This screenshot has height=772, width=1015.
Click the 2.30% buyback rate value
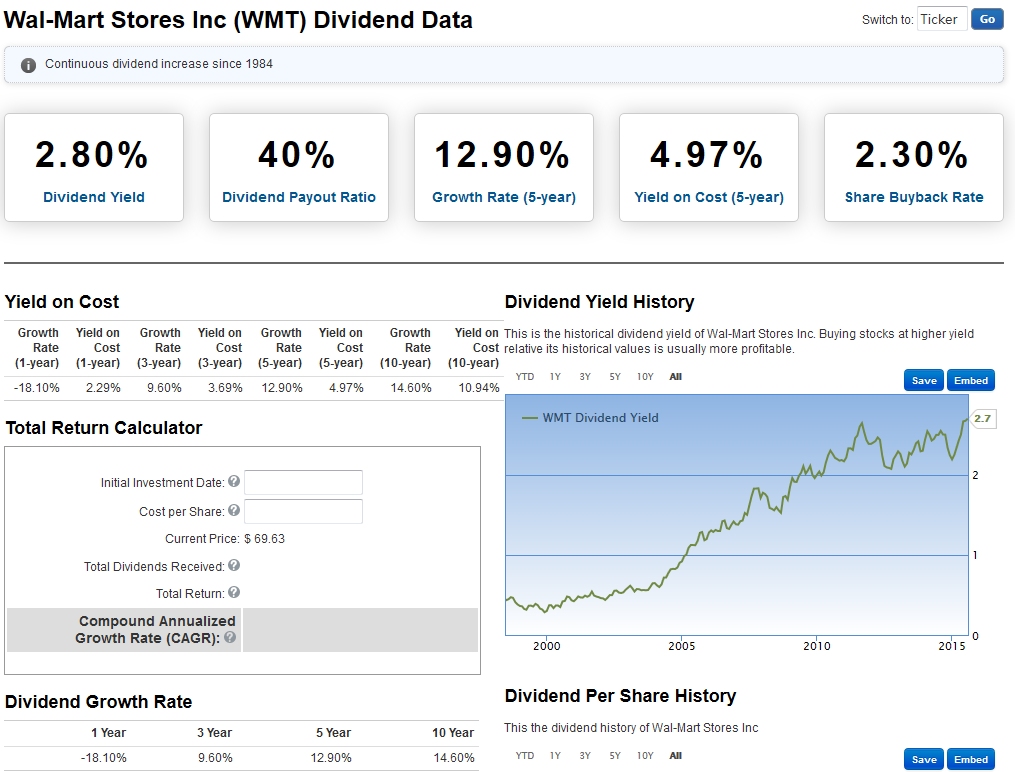(x=912, y=155)
